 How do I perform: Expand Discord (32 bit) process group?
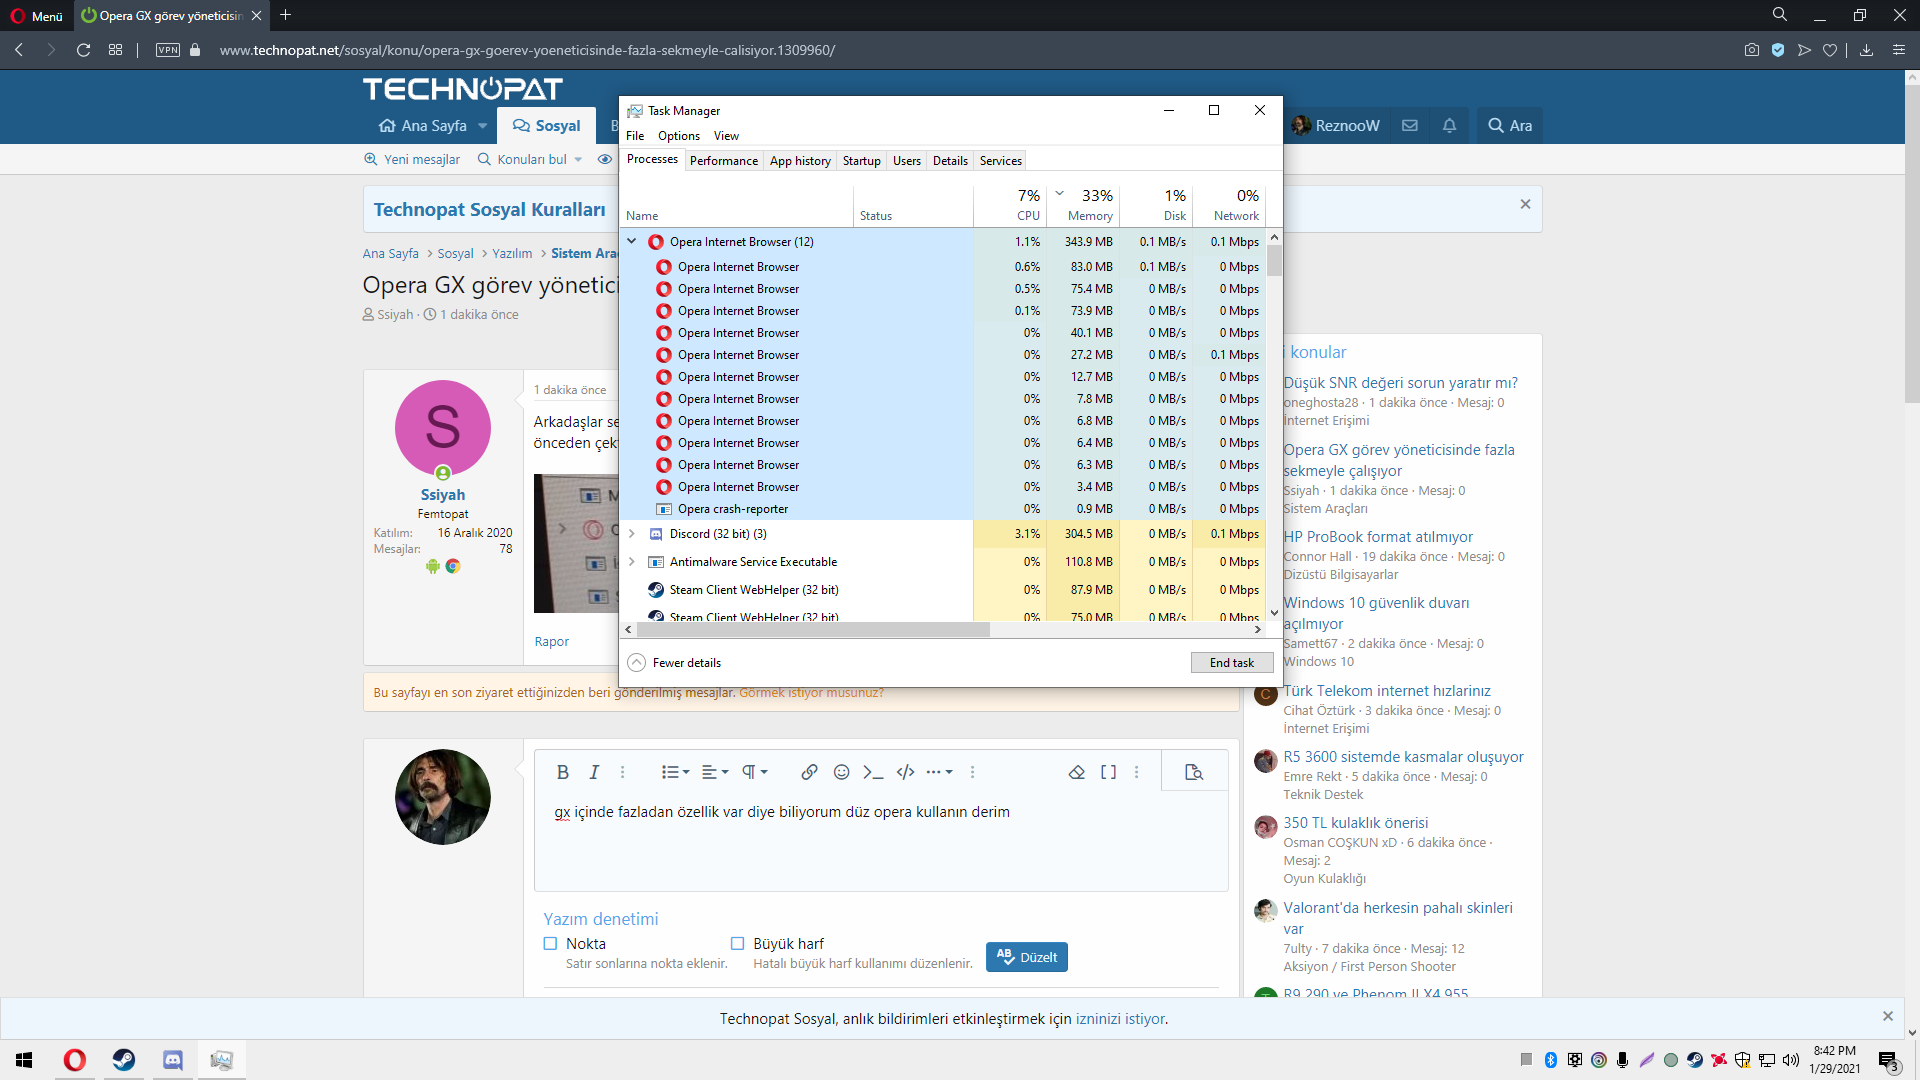click(632, 534)
